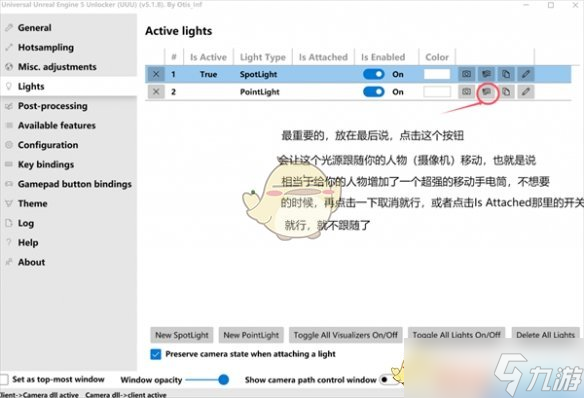This screenshot has width=584, height=398.
Task: Click the Is Enabled column header
Action: [x=383, y=57]
